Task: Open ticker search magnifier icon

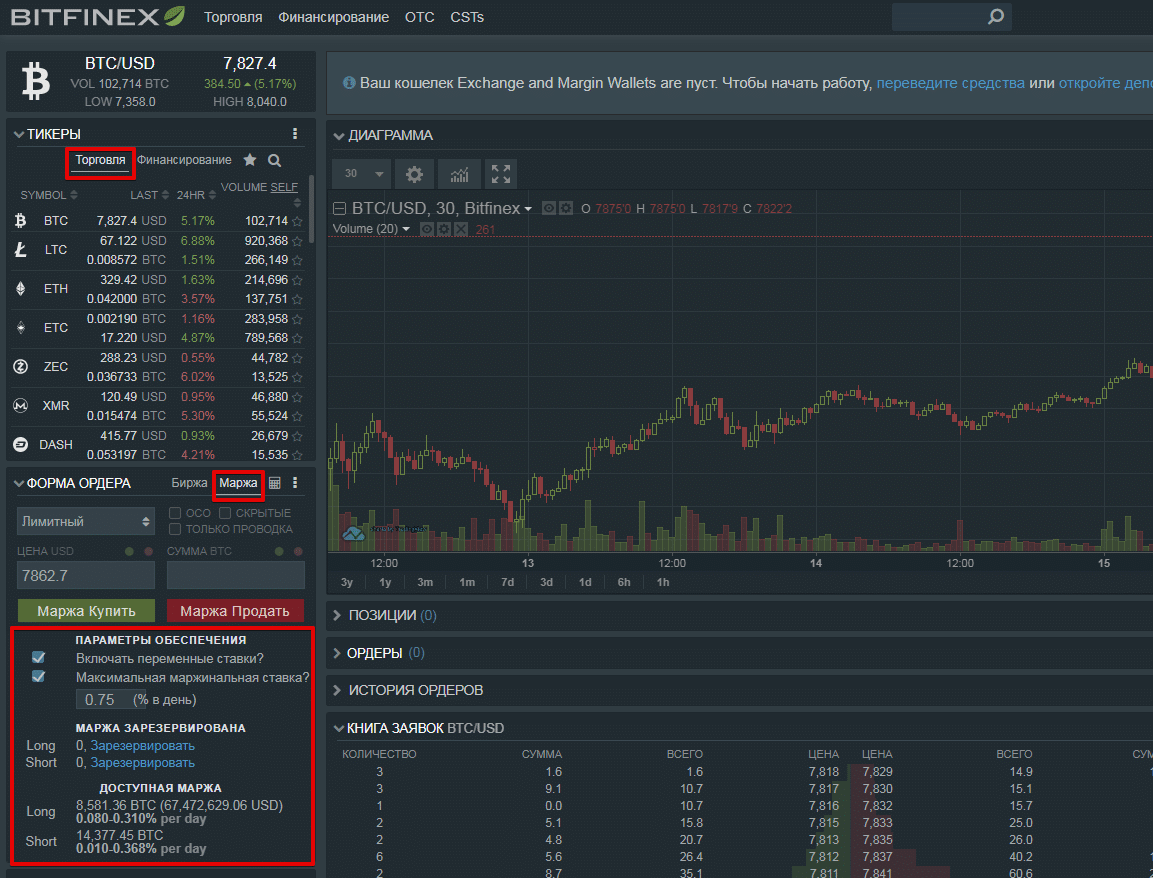Action: coord(274,160)
